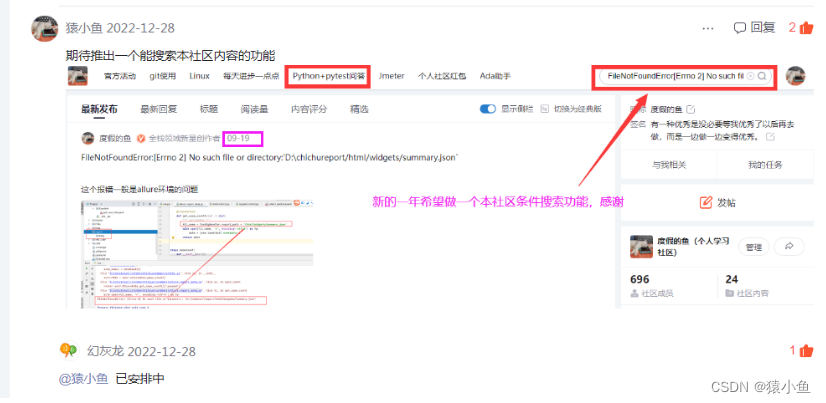The image size is (826, 403).
Task: Open the PyCharm error screenshot thumbnail
Action: [198, 253]
